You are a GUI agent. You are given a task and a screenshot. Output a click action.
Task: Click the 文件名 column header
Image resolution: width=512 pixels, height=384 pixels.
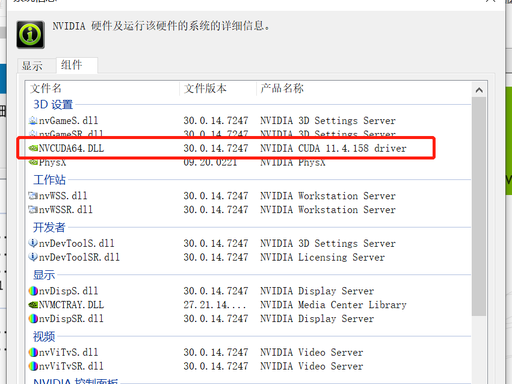pos(46,88)
